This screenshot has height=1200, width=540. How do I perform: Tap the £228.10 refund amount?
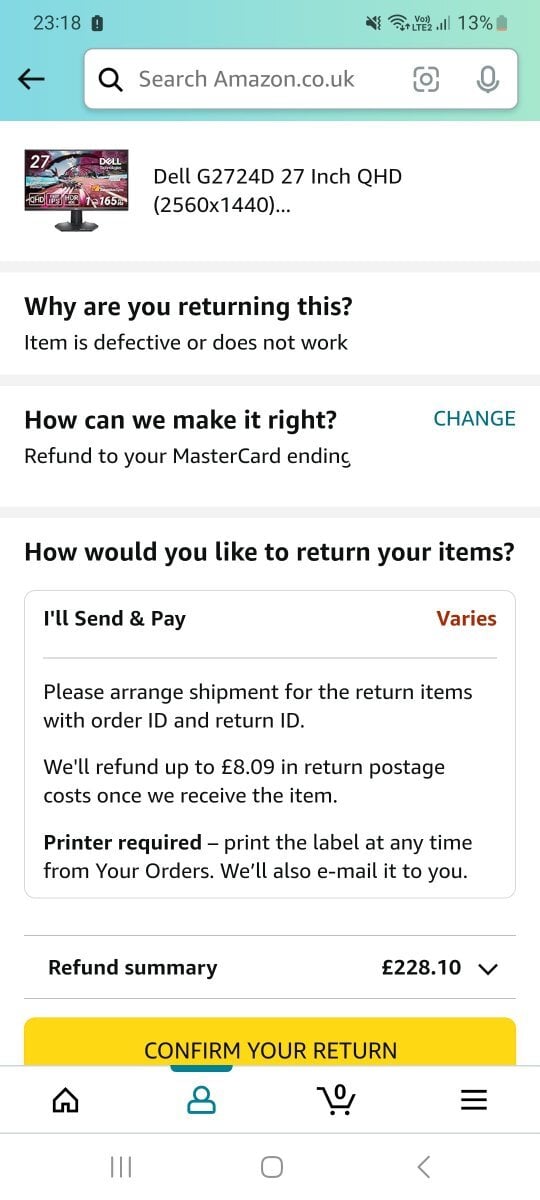coord(421,967)
